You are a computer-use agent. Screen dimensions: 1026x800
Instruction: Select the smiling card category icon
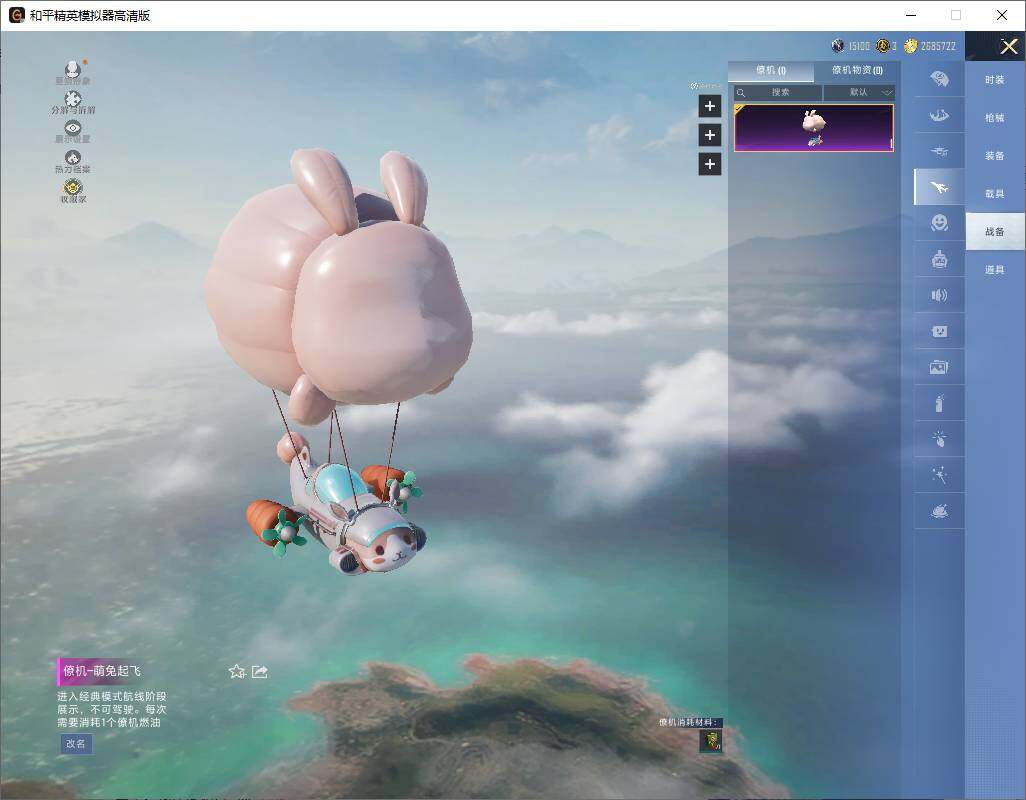(939, 331)
